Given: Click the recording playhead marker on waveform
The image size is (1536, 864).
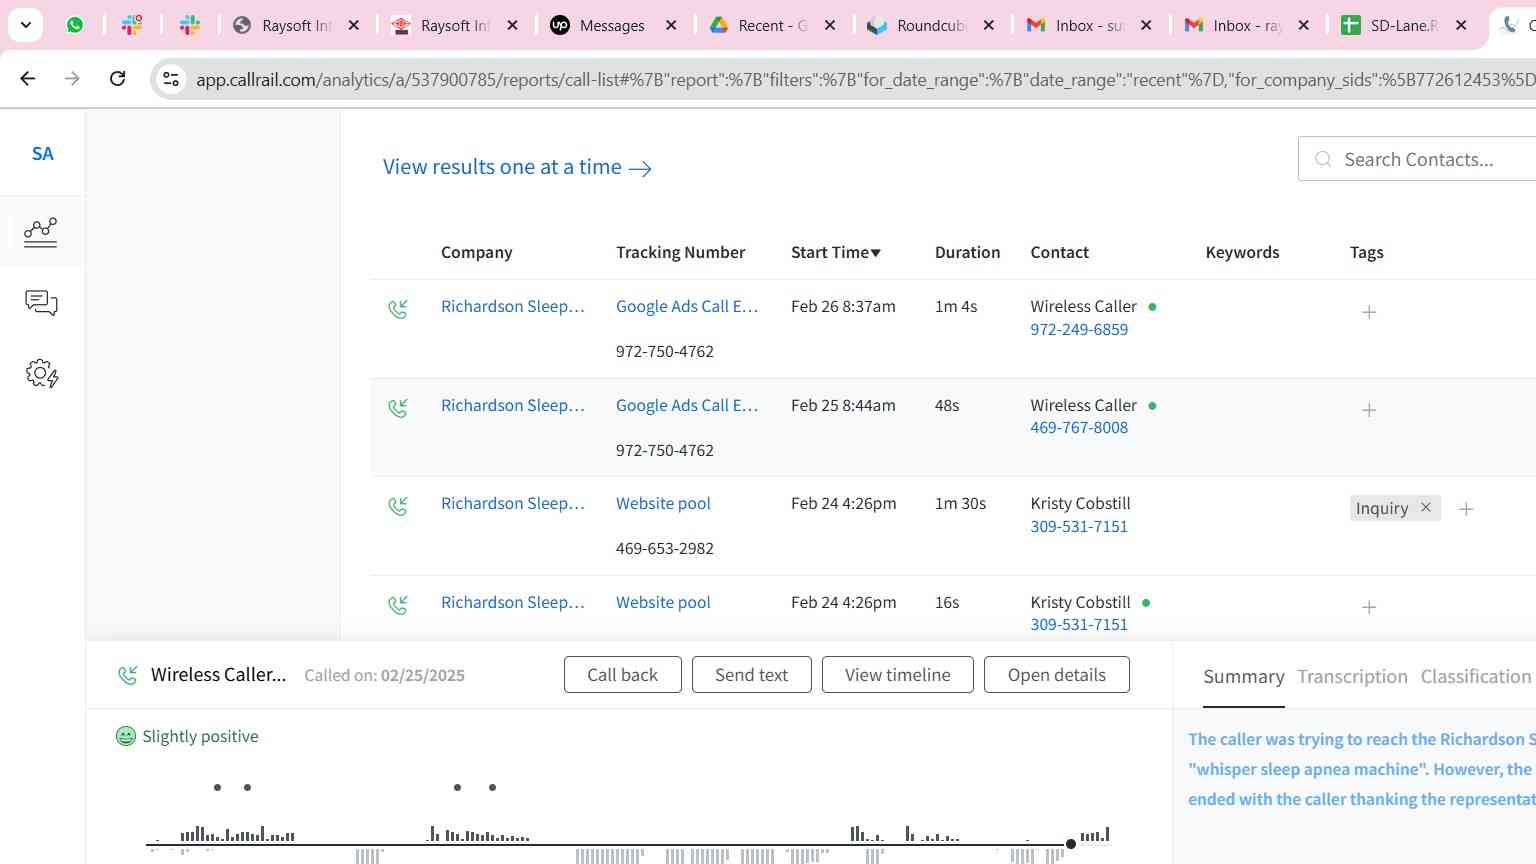Looking at the screenshot, I should coord(1071,844).
